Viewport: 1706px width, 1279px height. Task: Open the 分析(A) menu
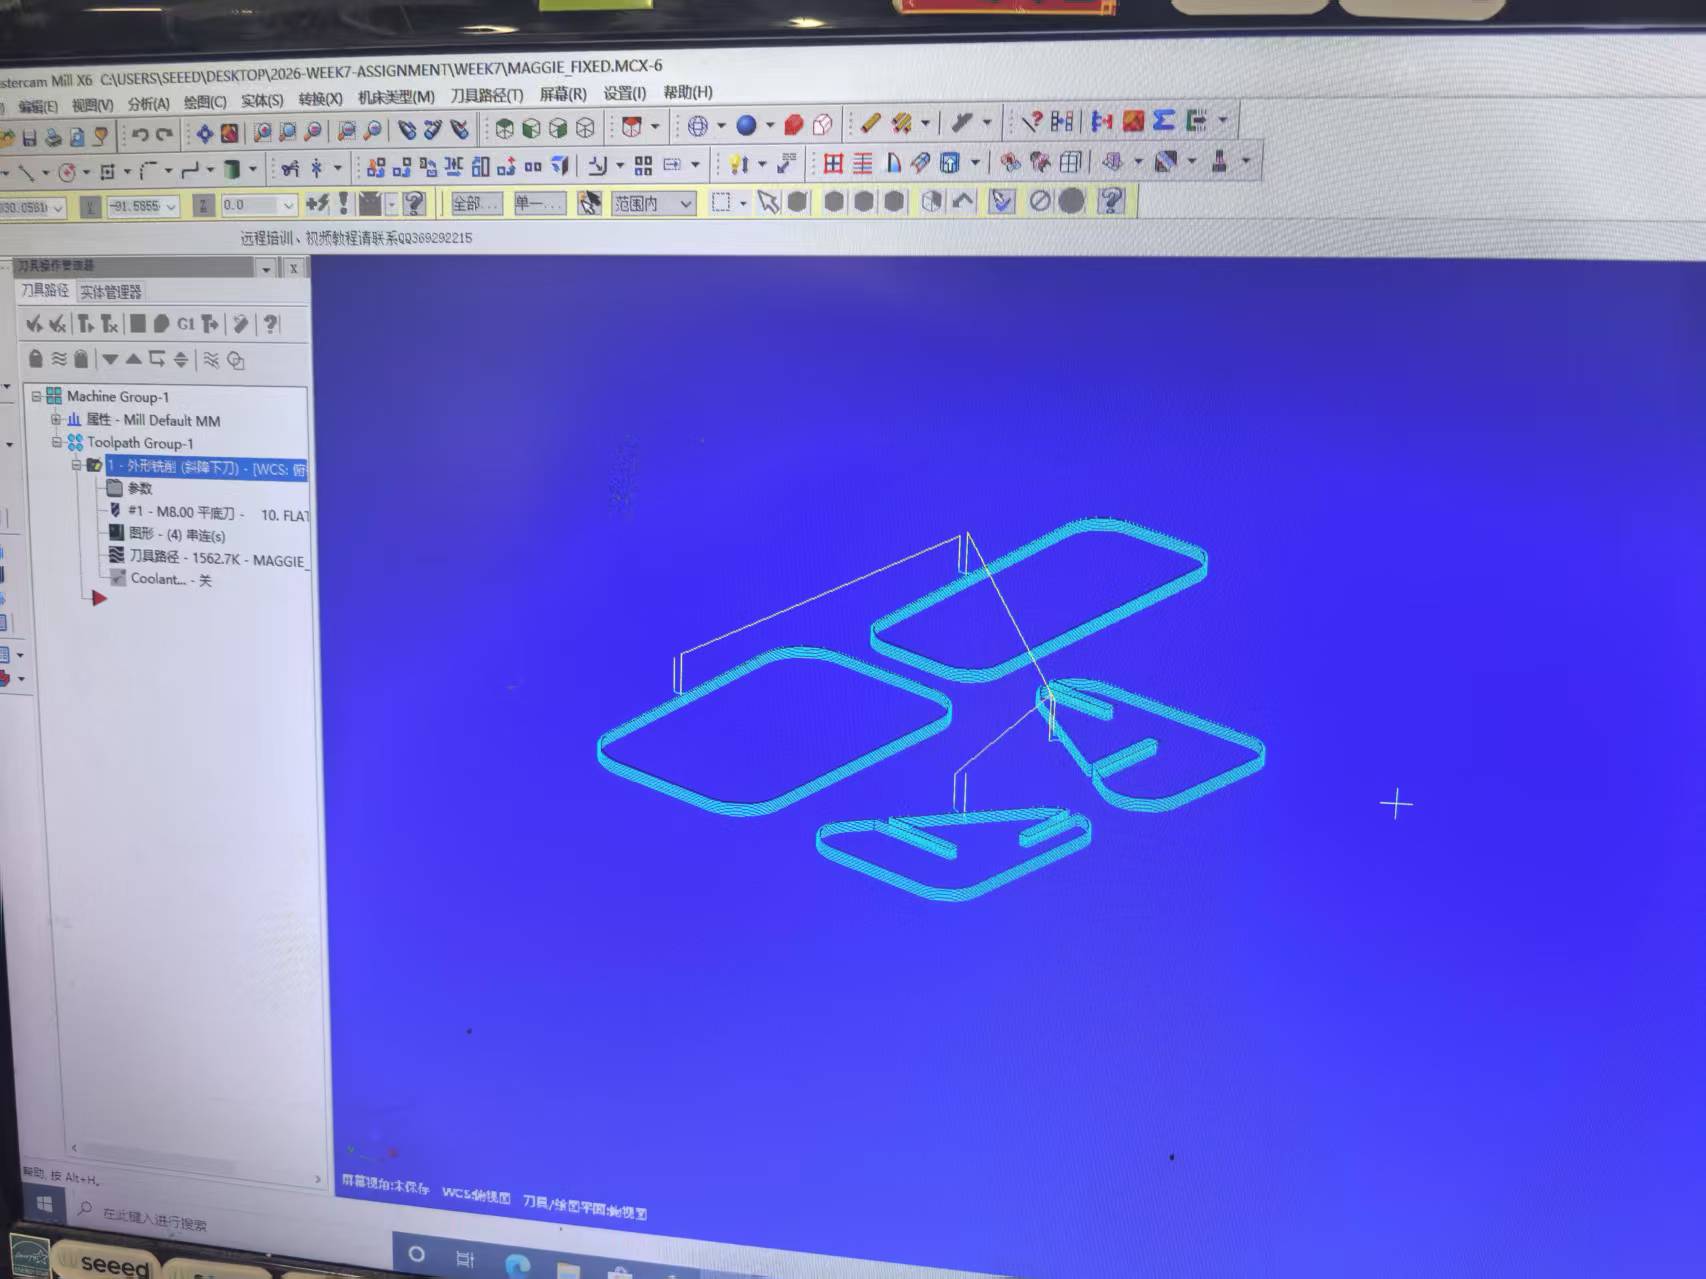coord(148,103)
